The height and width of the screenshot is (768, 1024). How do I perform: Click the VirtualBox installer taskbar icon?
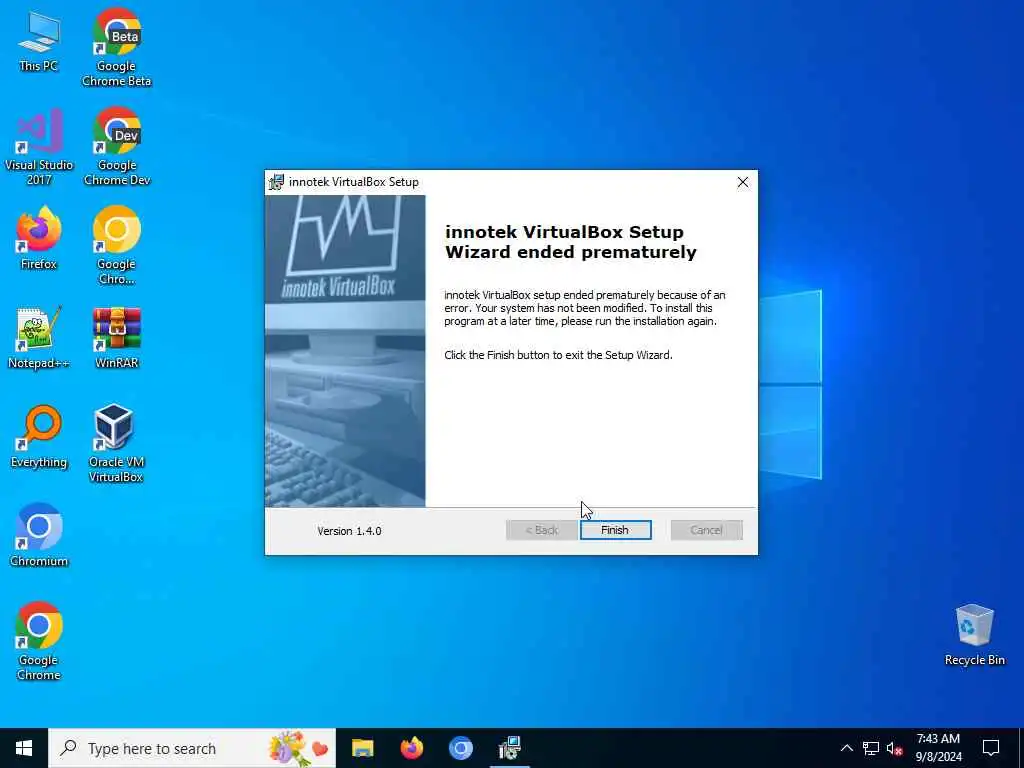coord(509,748)
